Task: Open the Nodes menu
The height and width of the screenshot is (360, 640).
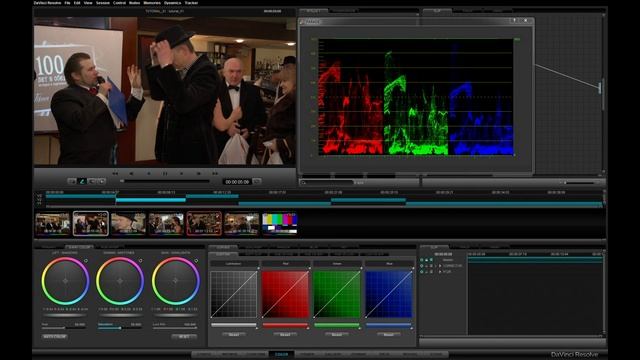Action: coord(134,2)
